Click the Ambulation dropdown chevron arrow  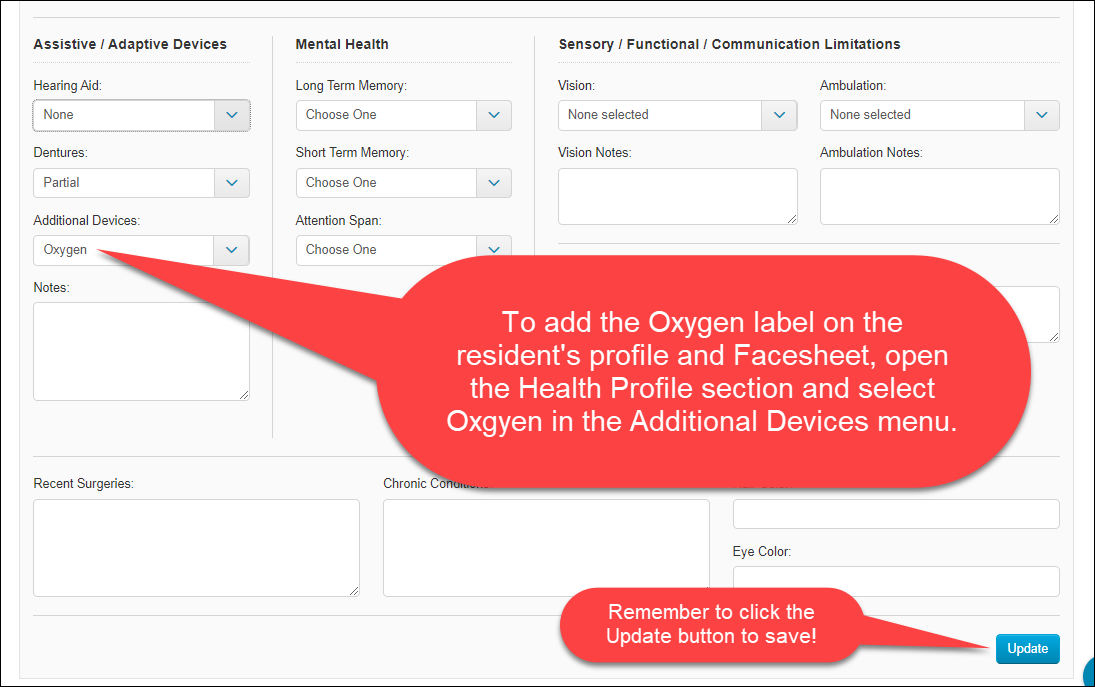[x=1042, y=115]
